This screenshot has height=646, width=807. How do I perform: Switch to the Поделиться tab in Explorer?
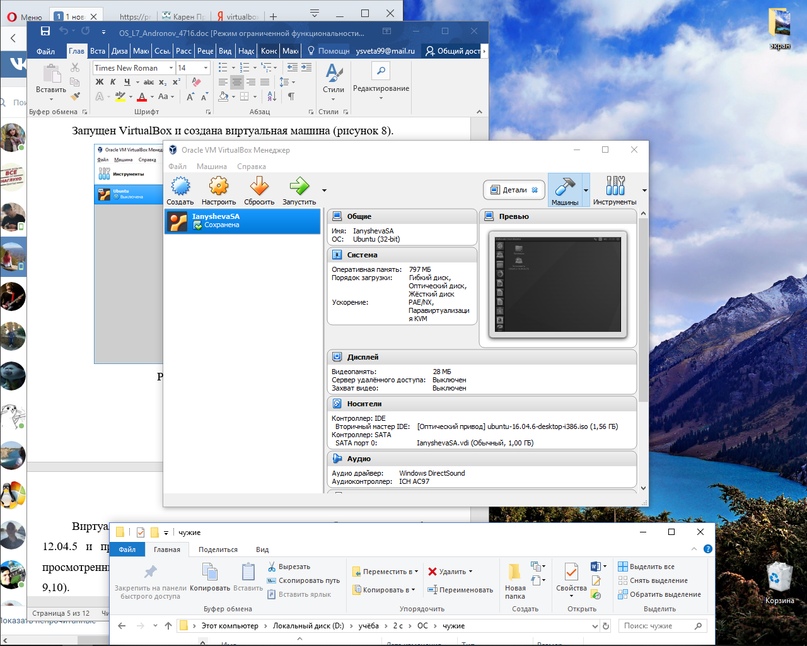pos(217,549)
